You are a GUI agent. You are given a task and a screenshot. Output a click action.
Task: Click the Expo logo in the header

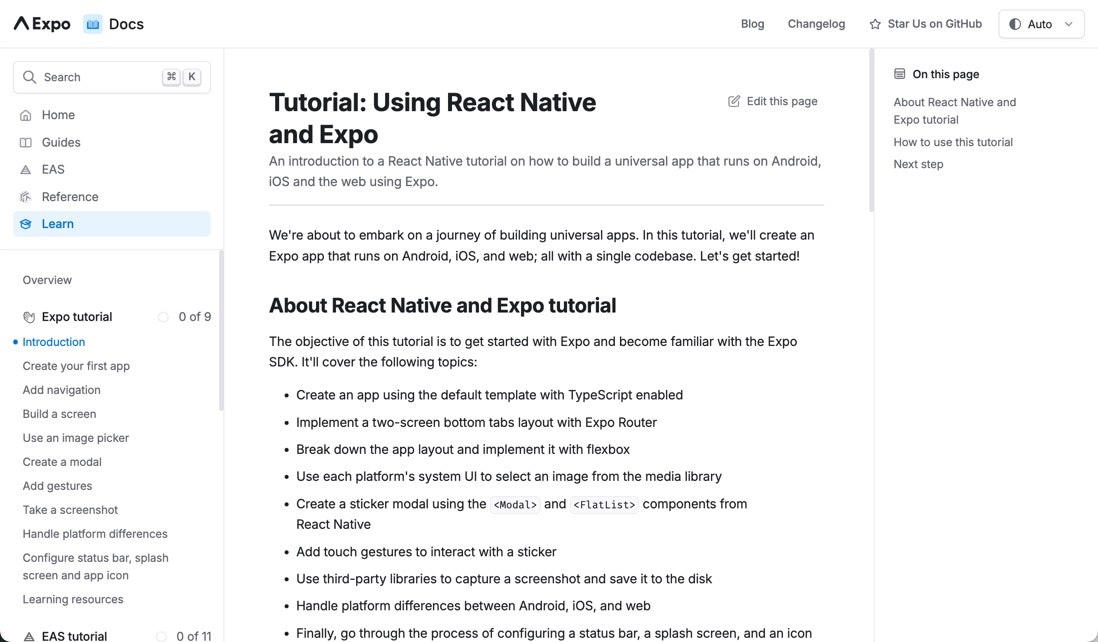[x=42, y=24]
